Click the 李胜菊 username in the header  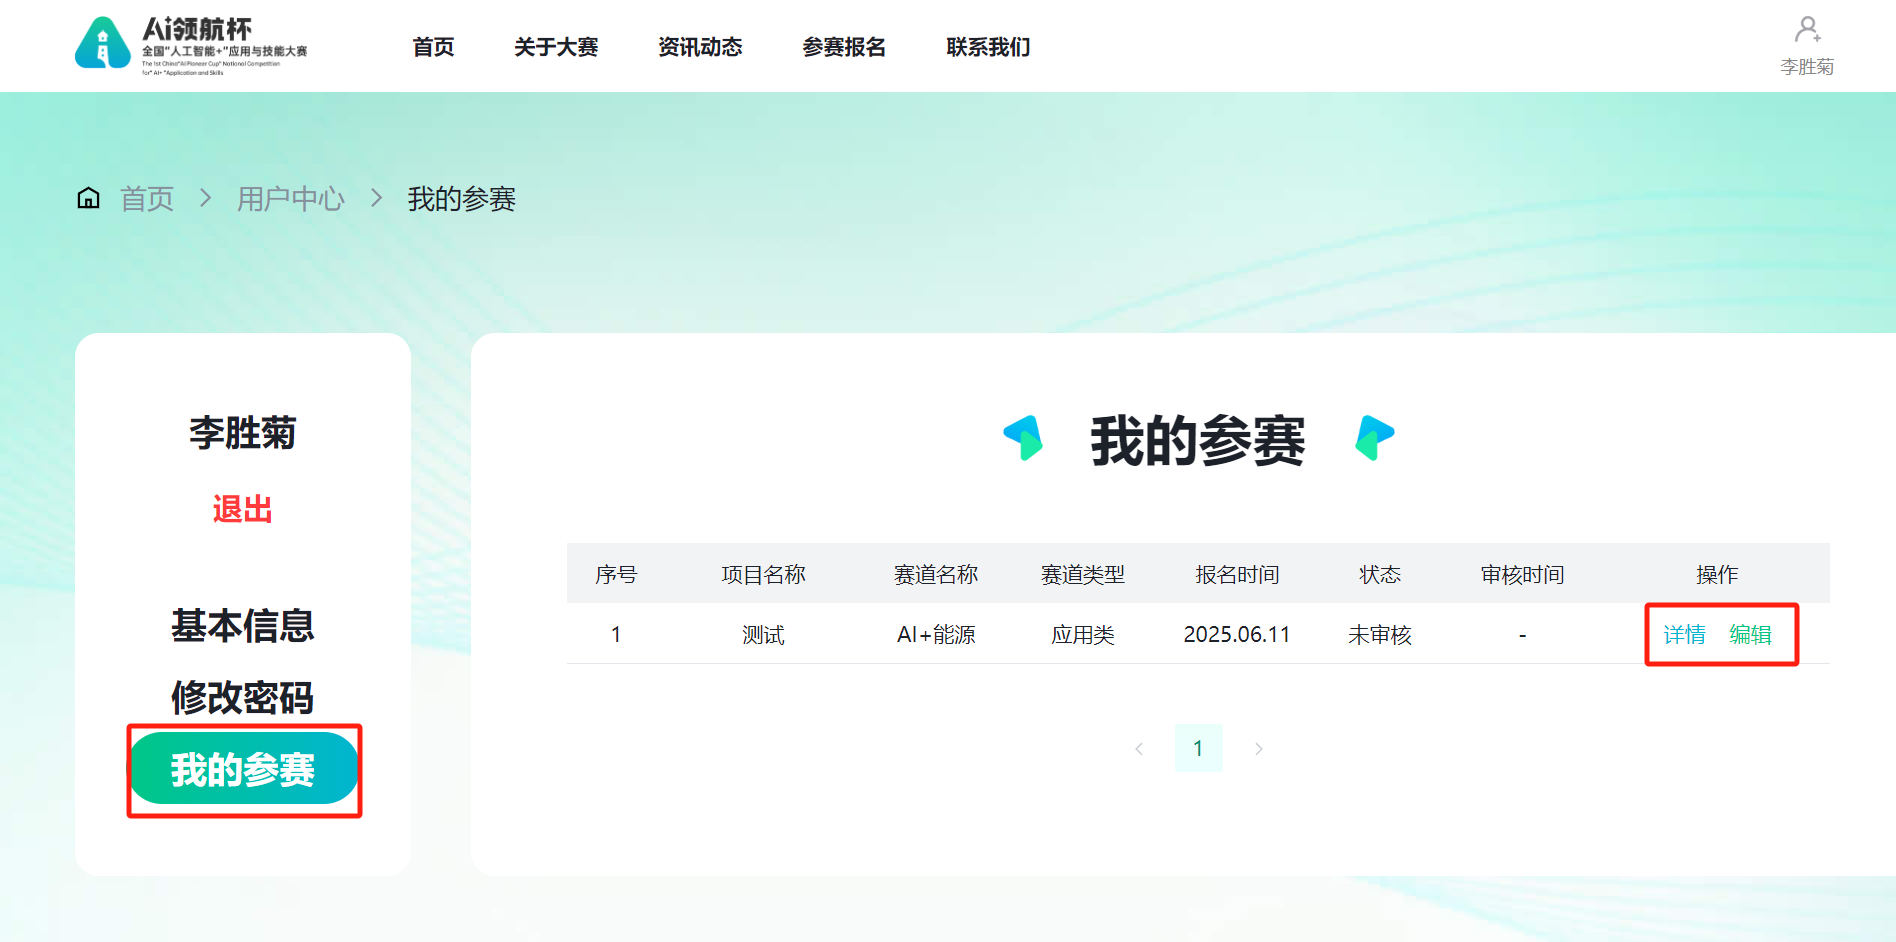pyautogui.click(x=1807, y=67)
